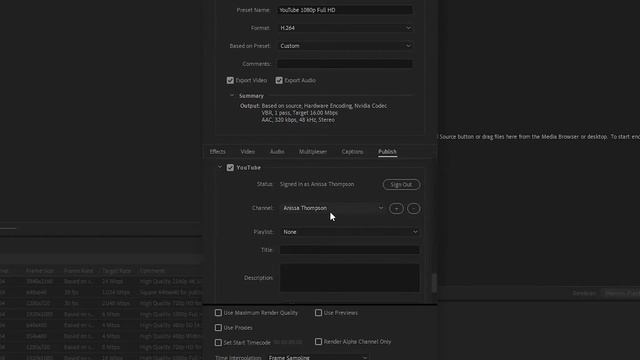
Task: Collapse the YouTube section chevron
Action: (220, 167)
